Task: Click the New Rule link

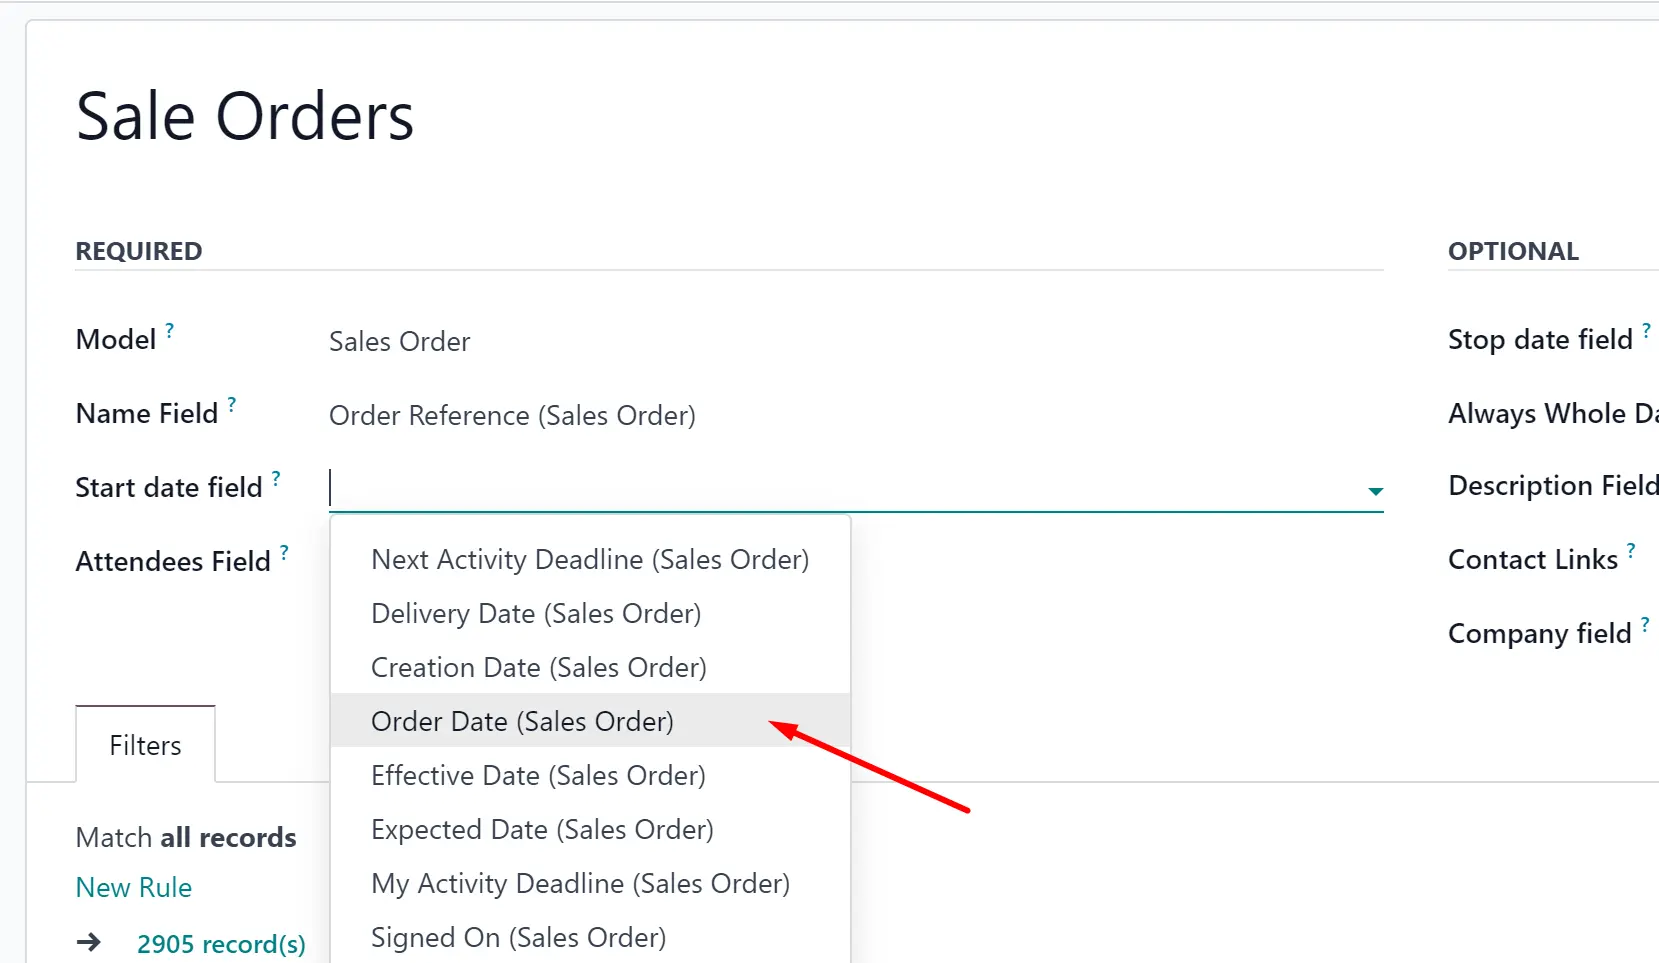Action: pyautogui.click(x=134, y=887)
